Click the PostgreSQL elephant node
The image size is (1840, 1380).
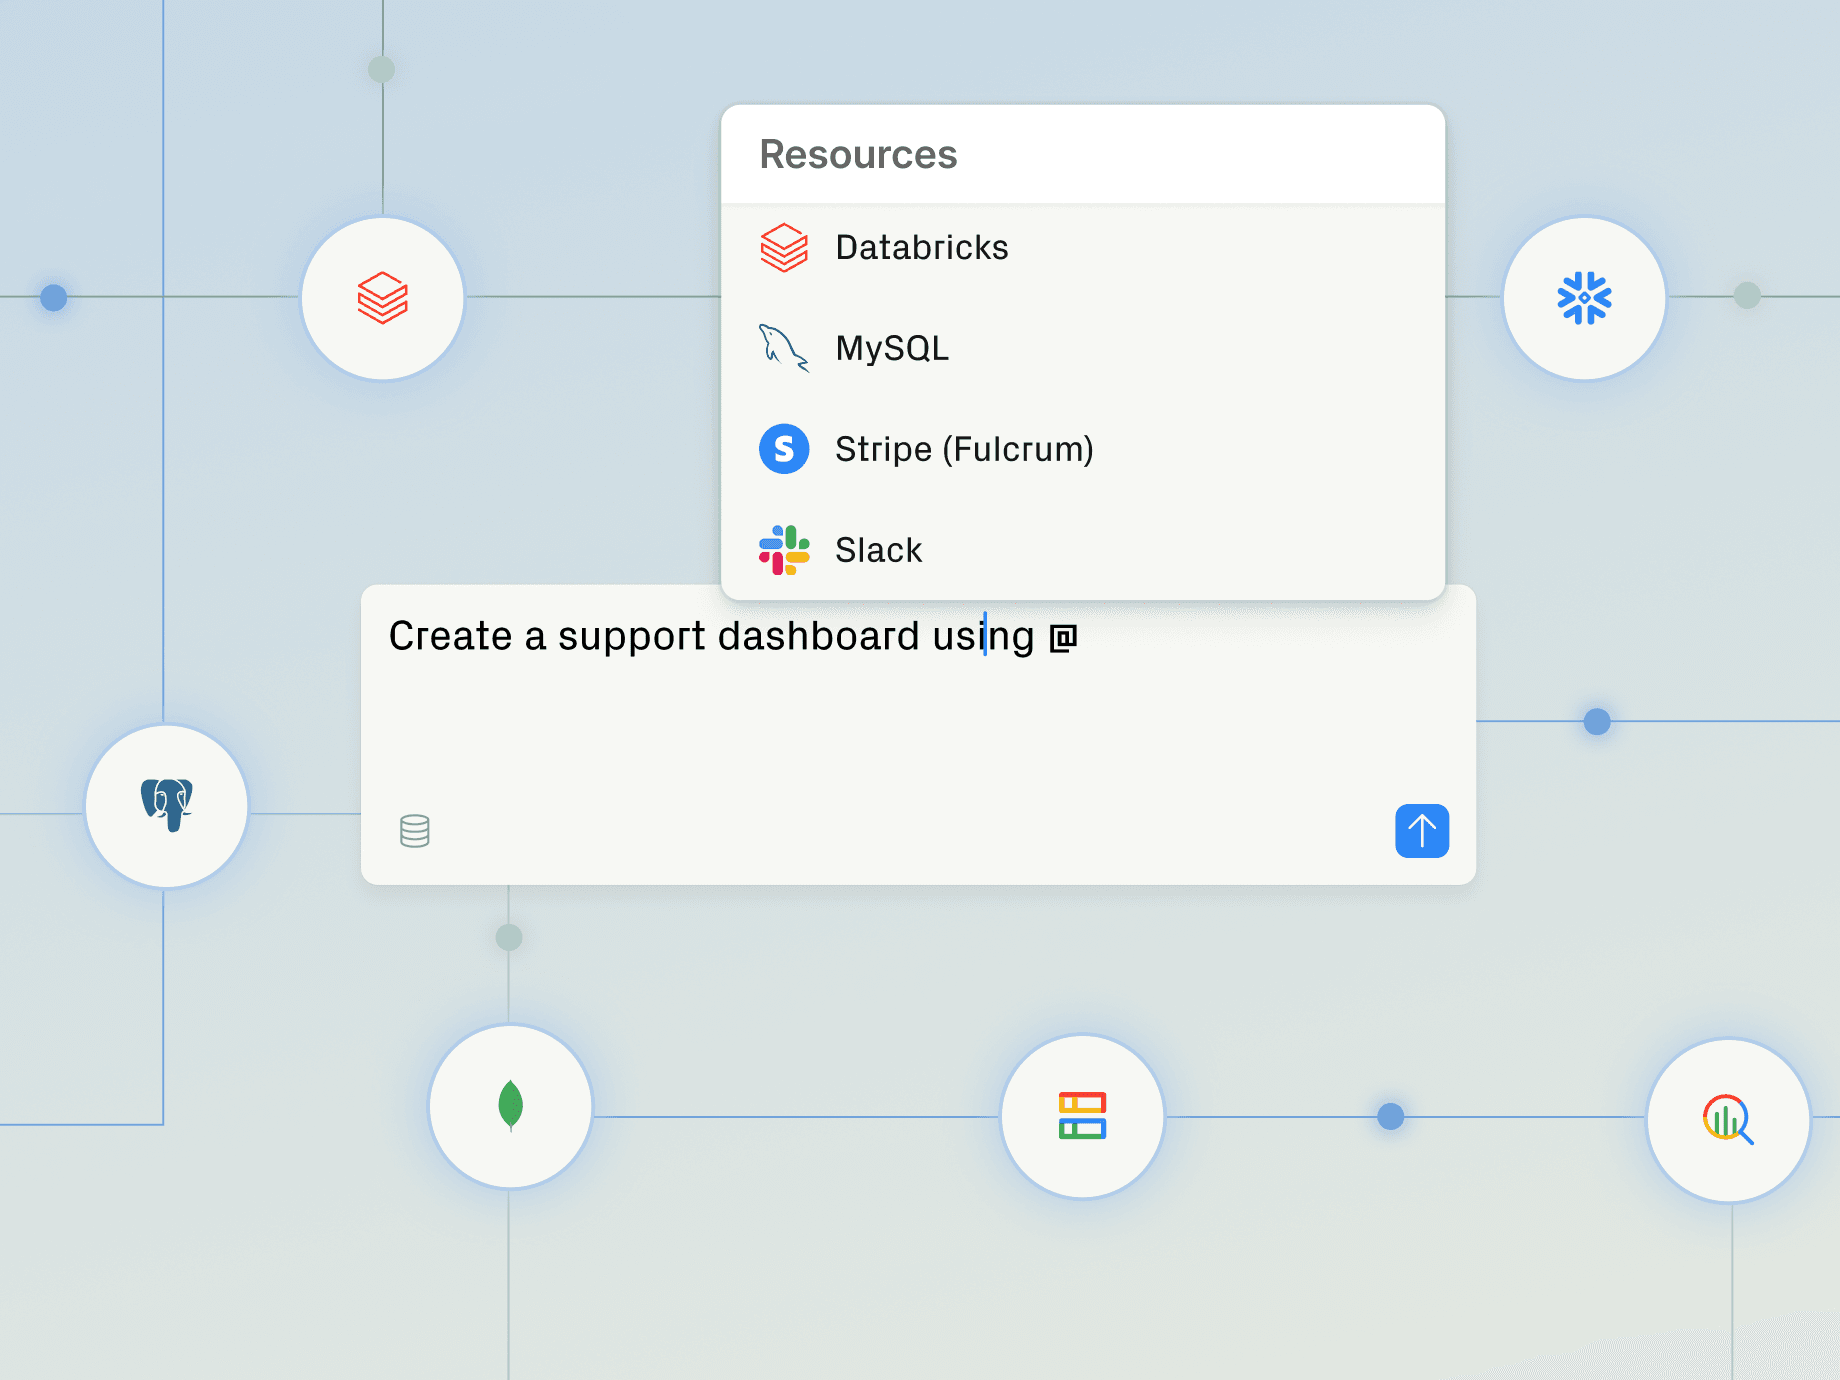(x=166, y=806)
